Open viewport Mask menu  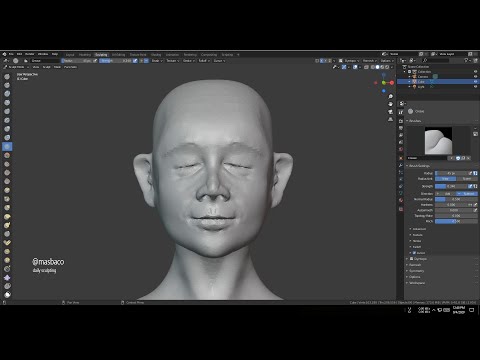click(57, 67)
